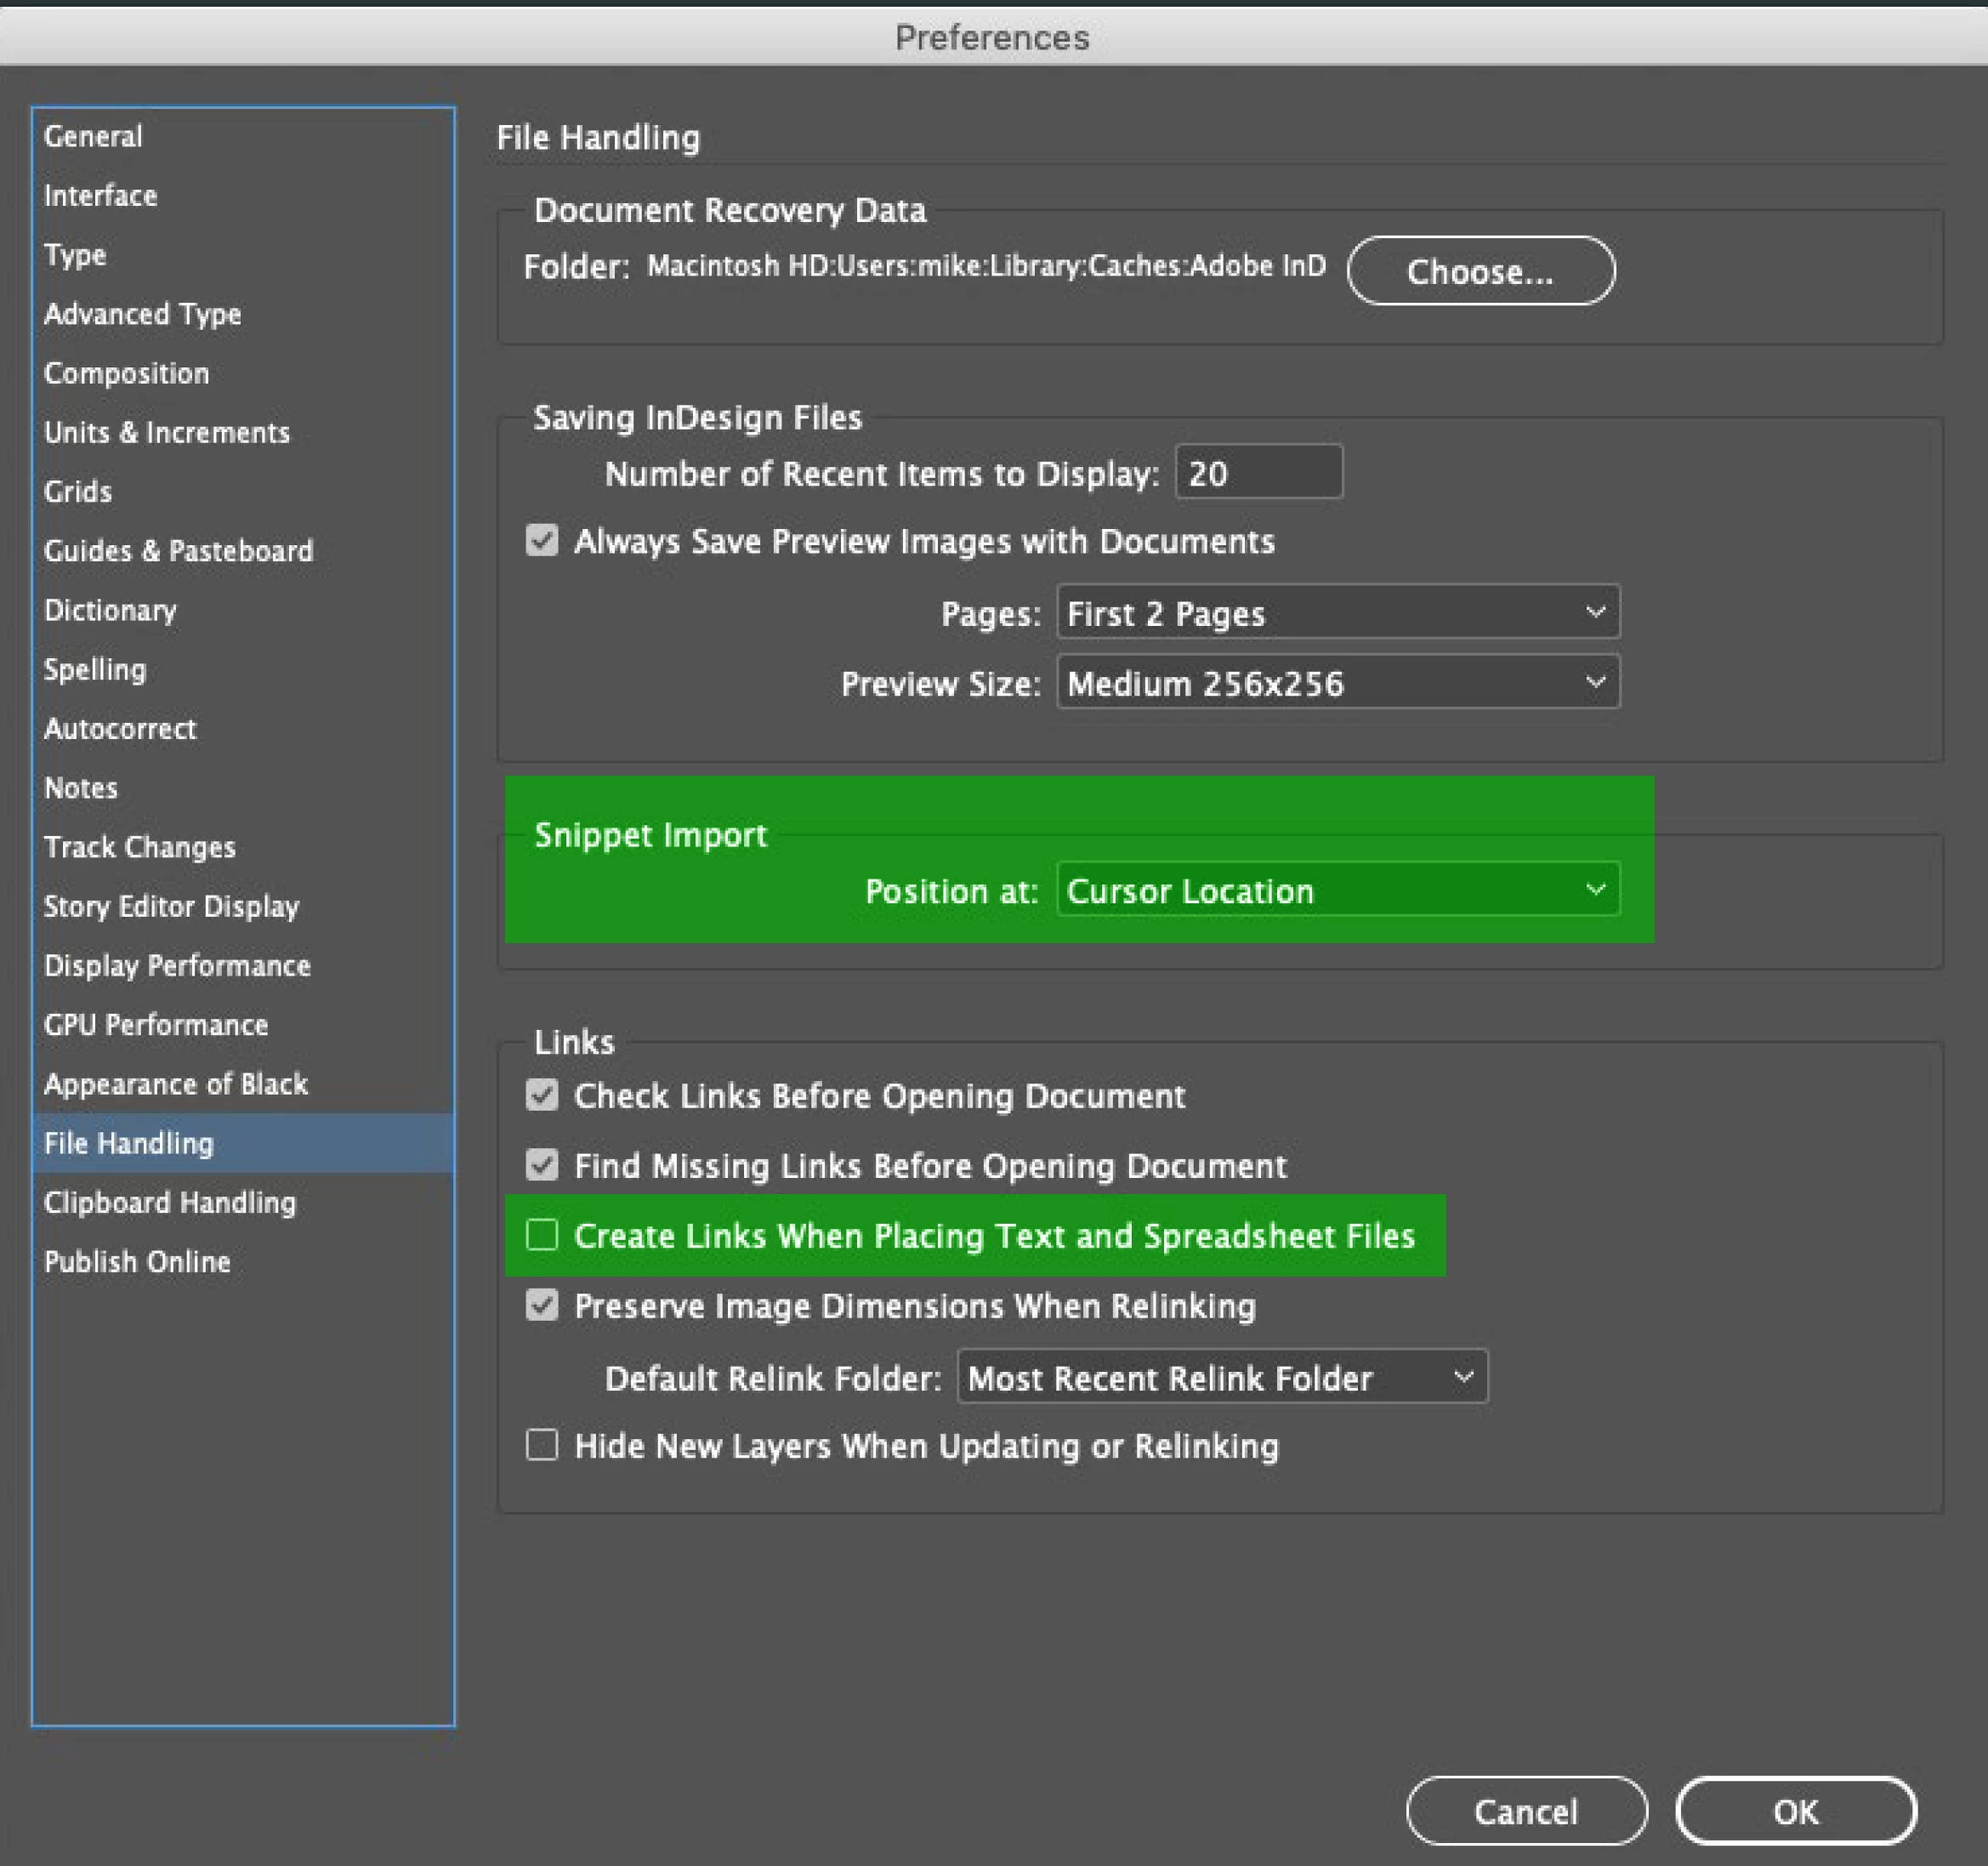Open the General preferences category
The image size is (1988, 1866).
(93, 136)
